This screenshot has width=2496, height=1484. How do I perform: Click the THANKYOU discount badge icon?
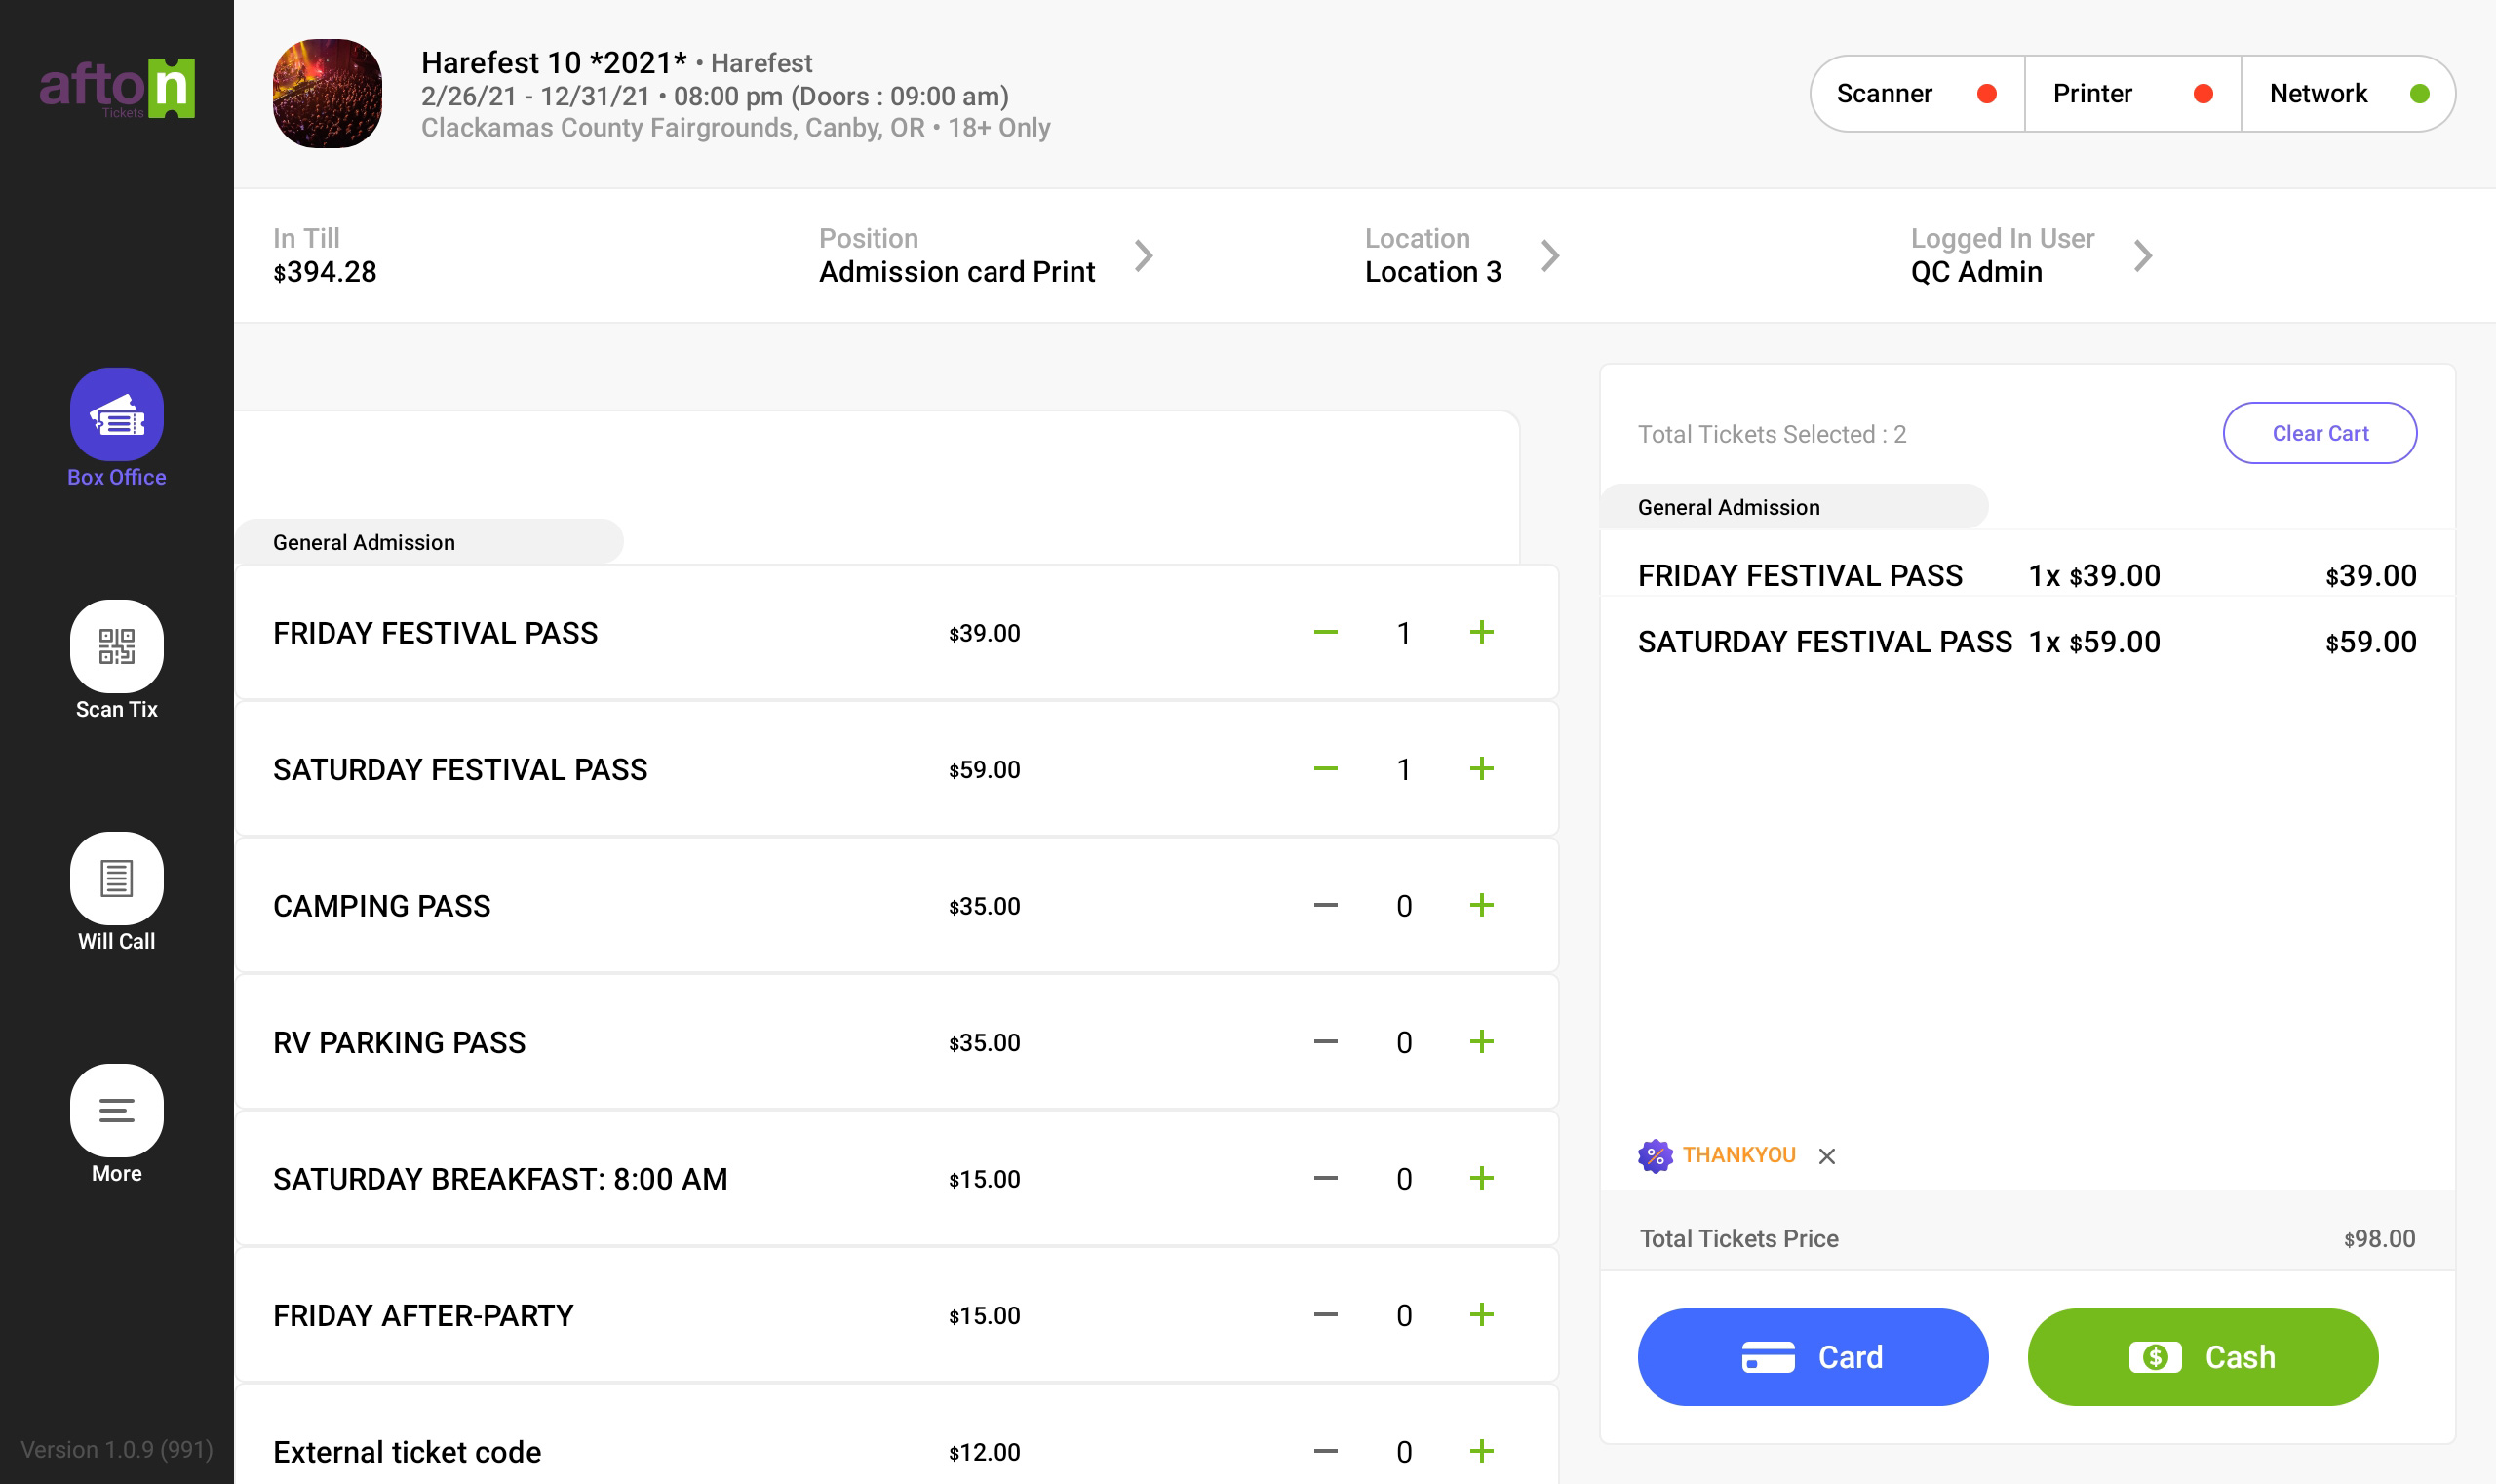point(1655,1156)
